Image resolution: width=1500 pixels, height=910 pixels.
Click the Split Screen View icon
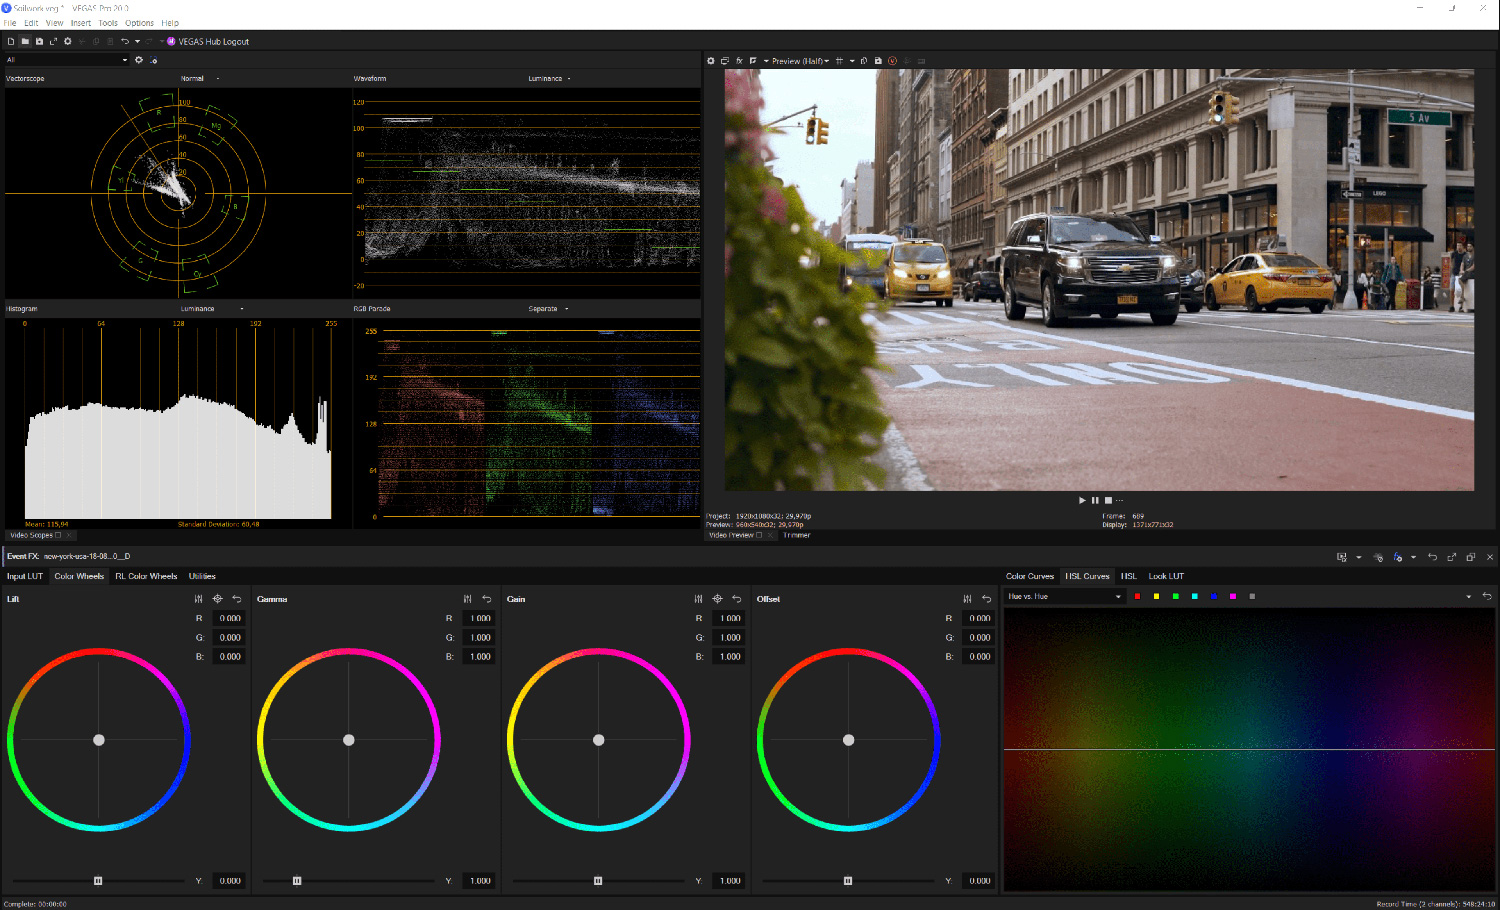pos(753,61)
